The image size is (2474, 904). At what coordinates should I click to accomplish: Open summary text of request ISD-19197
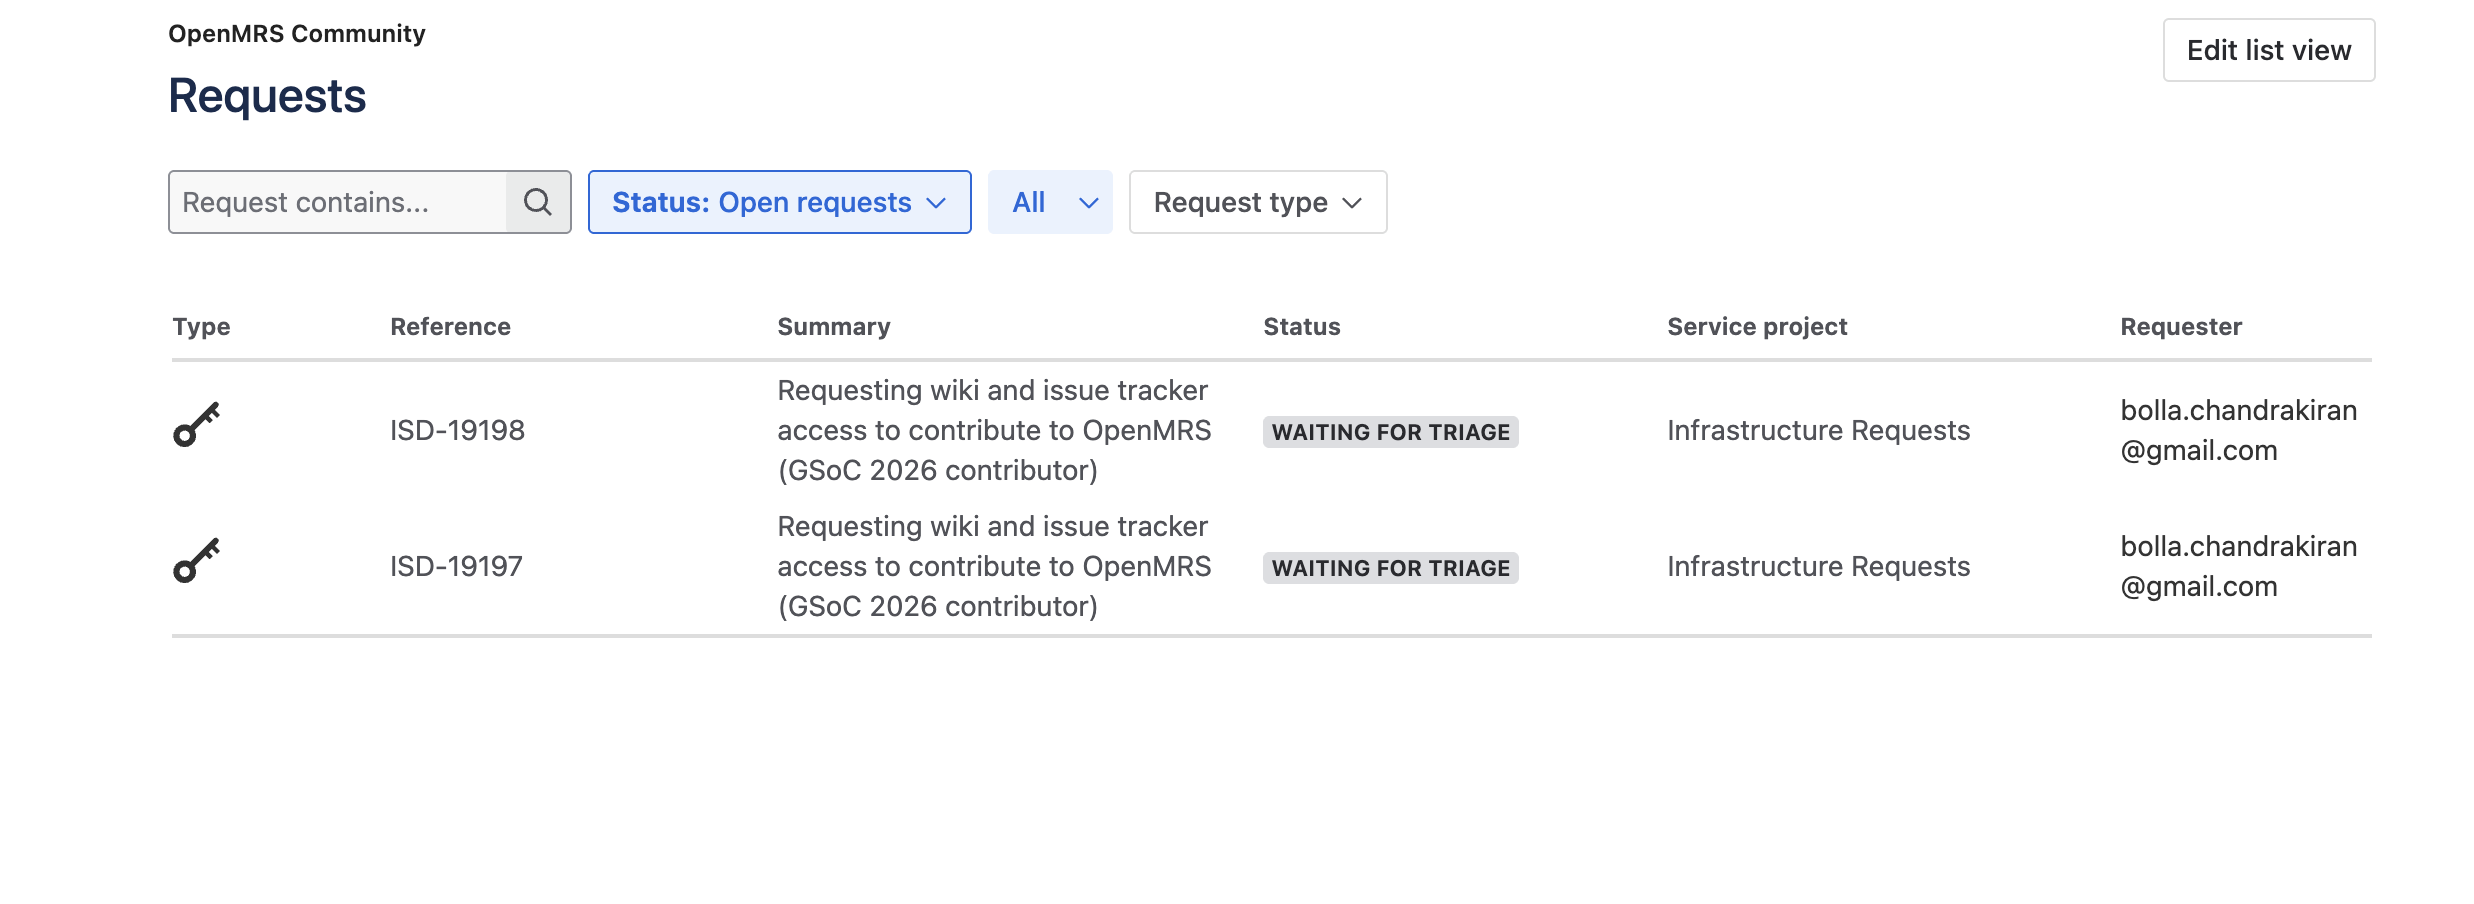(993, 566)
